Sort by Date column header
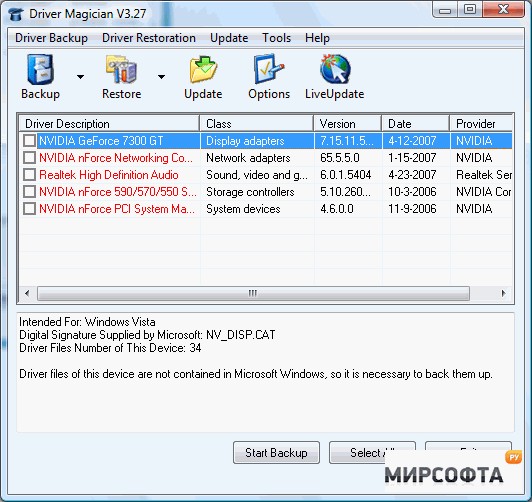 click(x=416, y=123)
